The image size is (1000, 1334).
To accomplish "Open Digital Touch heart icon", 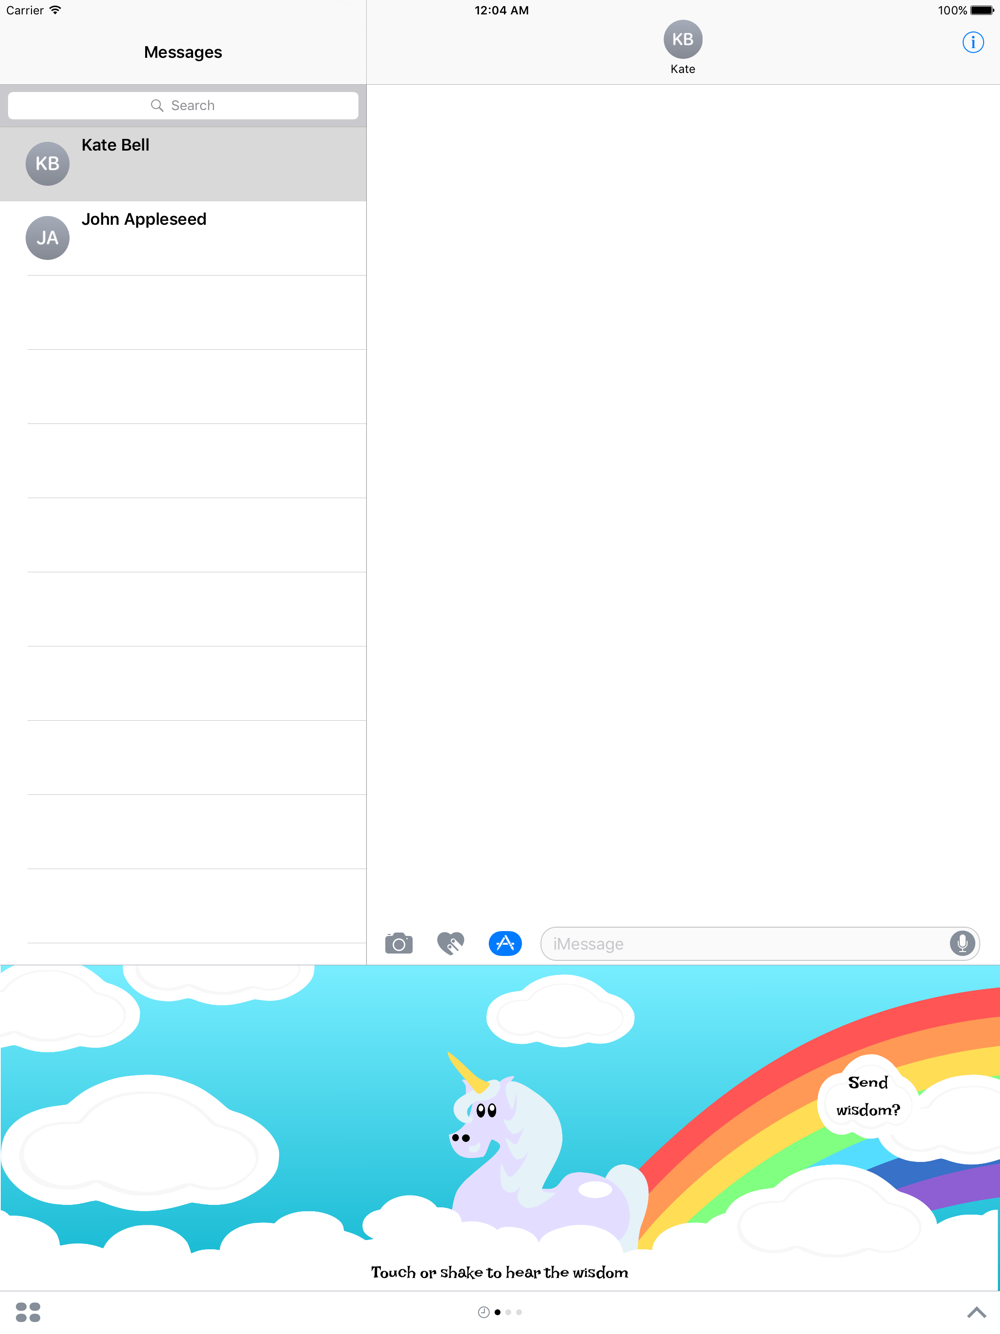I will coord(451,943).
